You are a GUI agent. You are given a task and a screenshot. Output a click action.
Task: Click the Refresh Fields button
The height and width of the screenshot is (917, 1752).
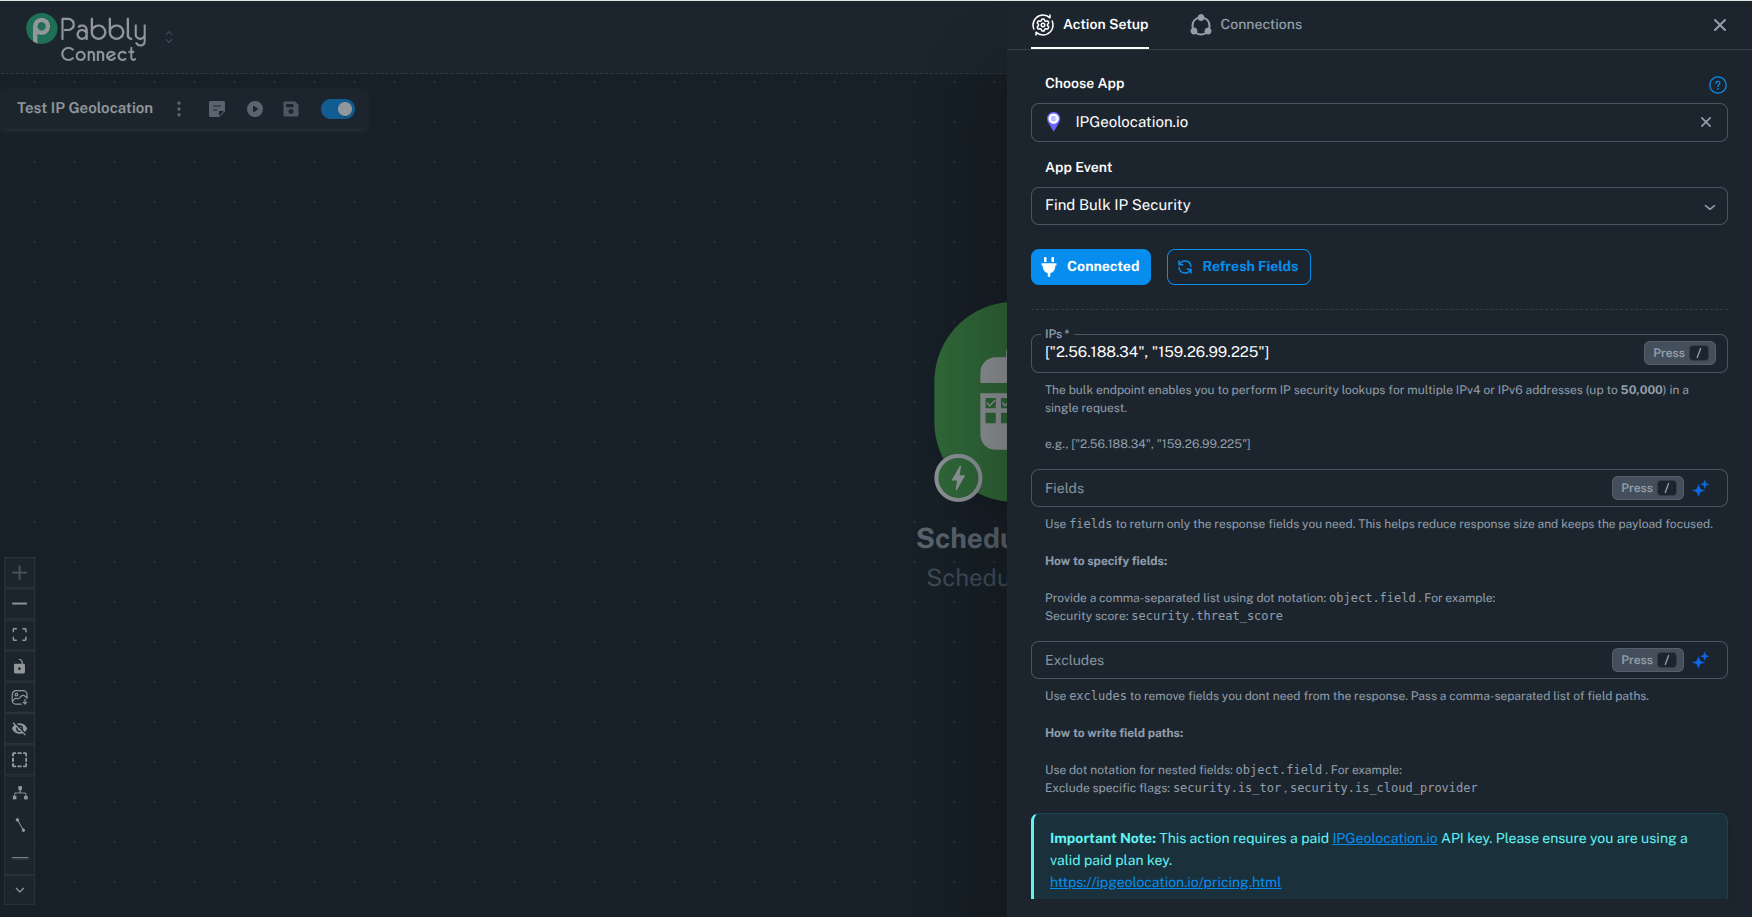tap(1239, 267)
